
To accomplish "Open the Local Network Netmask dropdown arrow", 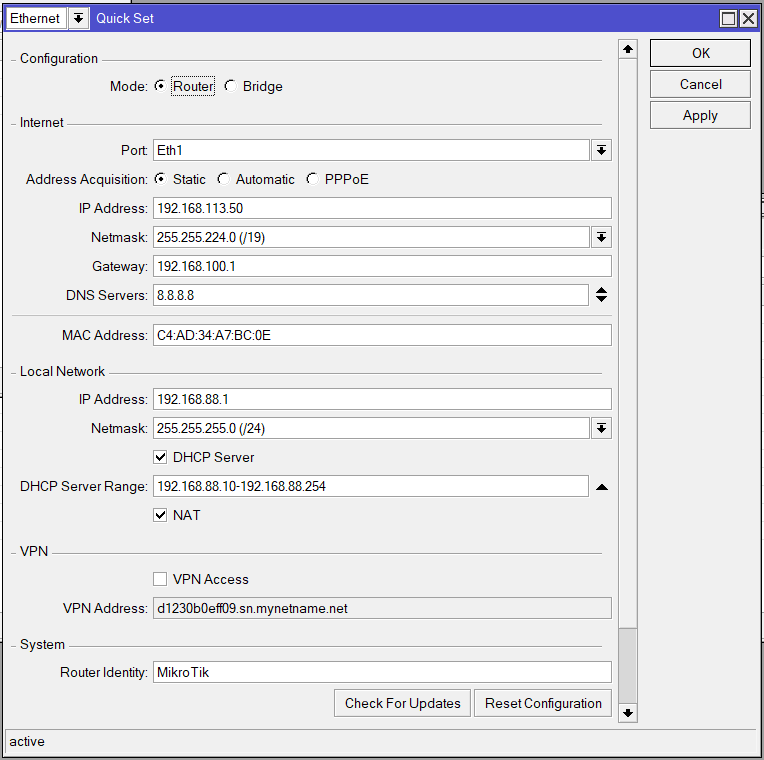I will click(x=601, y=428).
